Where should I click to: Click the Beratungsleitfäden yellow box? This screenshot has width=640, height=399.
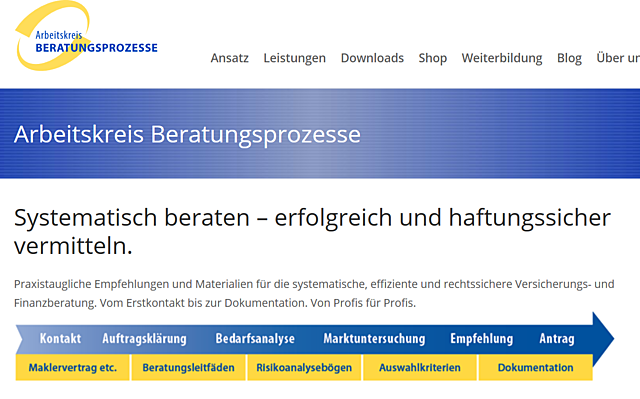click(188, 368)
